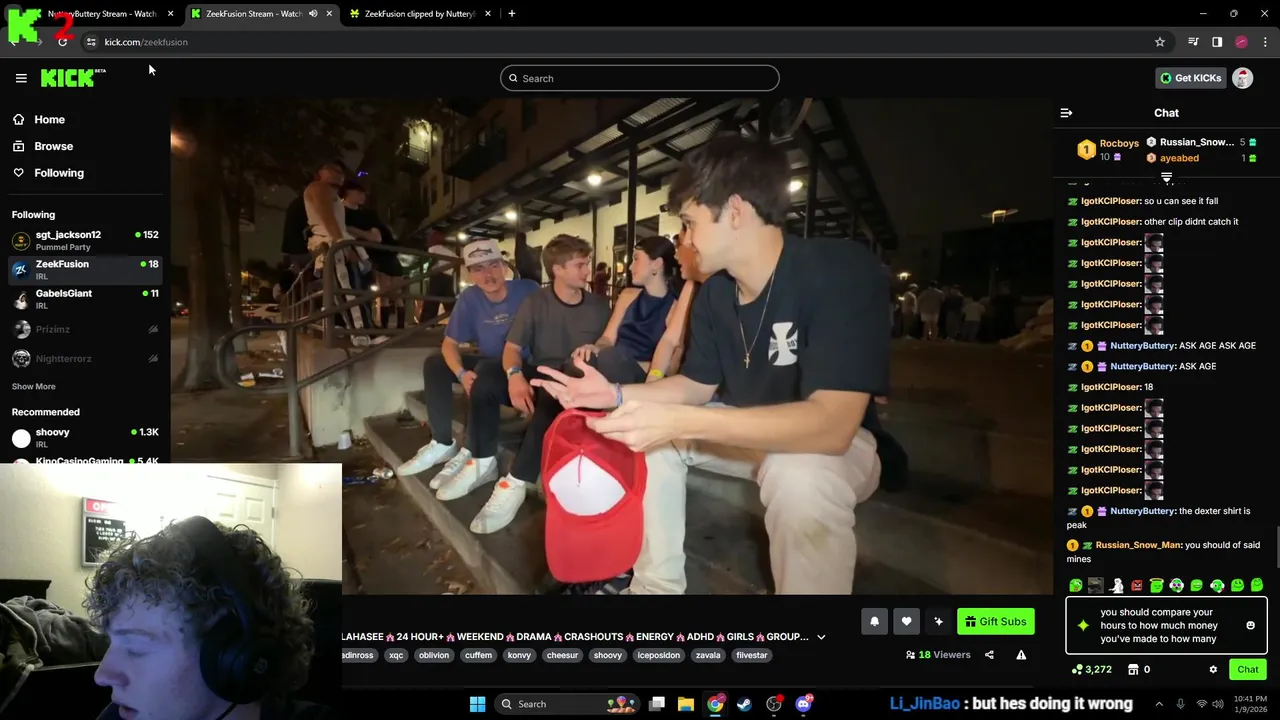
Task: Open sgt_jackson12 followed channel
Action: click(x=85, y=240)
